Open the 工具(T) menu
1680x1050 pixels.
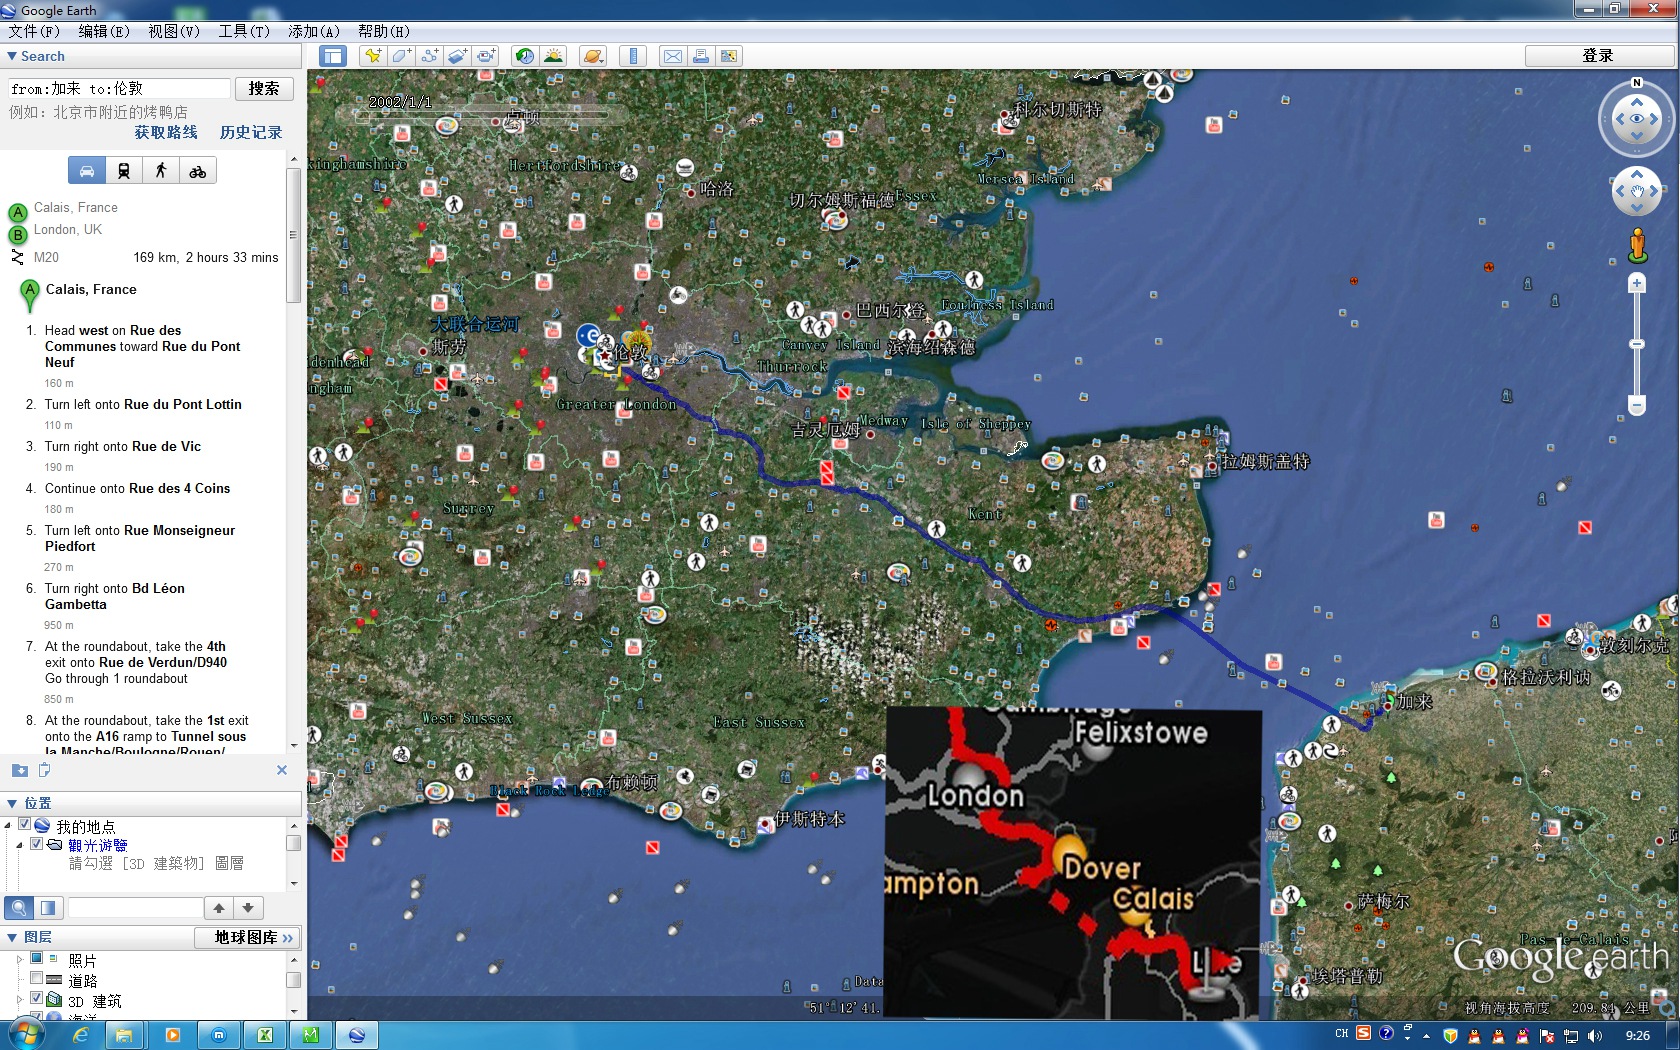pos(244,31)
